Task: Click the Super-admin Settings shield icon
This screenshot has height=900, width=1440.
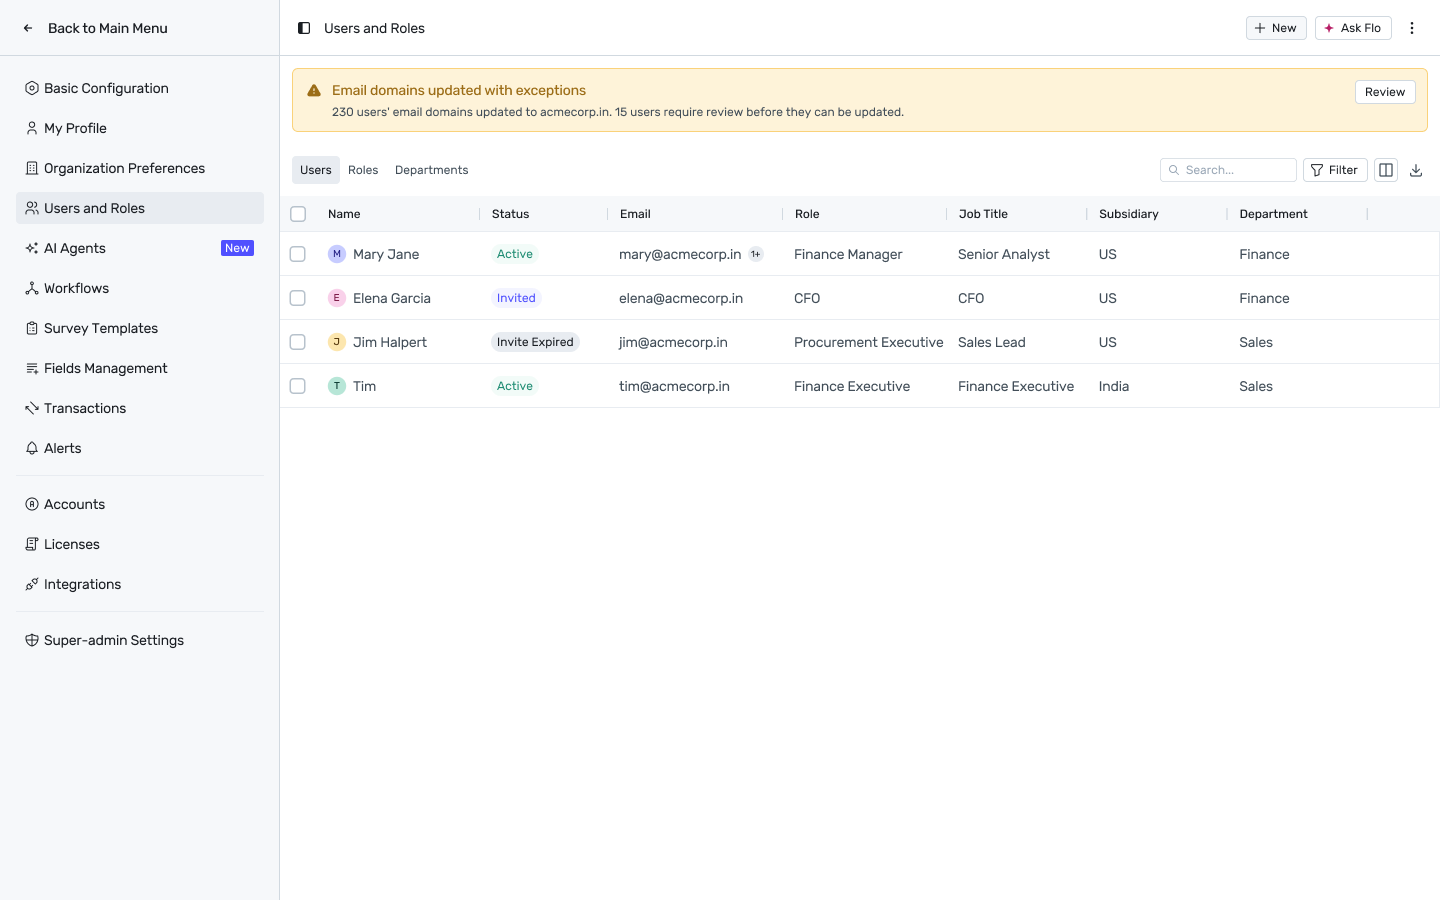Action: (32, 640)
